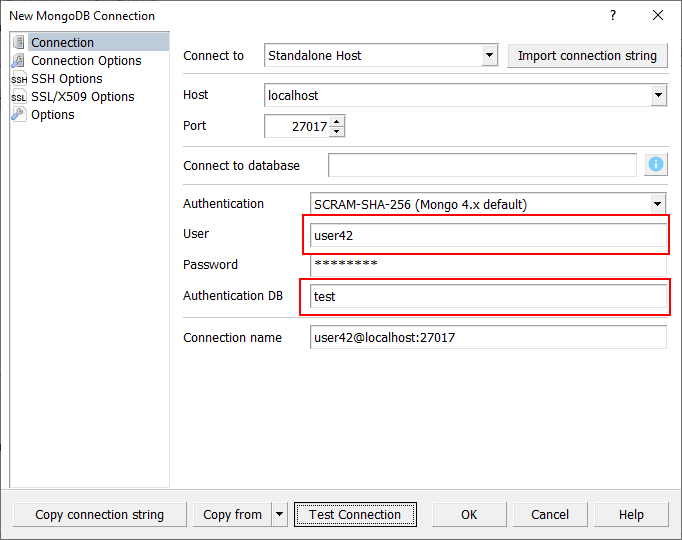Select Connection Options in the left panel
682x540 pixels.
coord(86,61)
